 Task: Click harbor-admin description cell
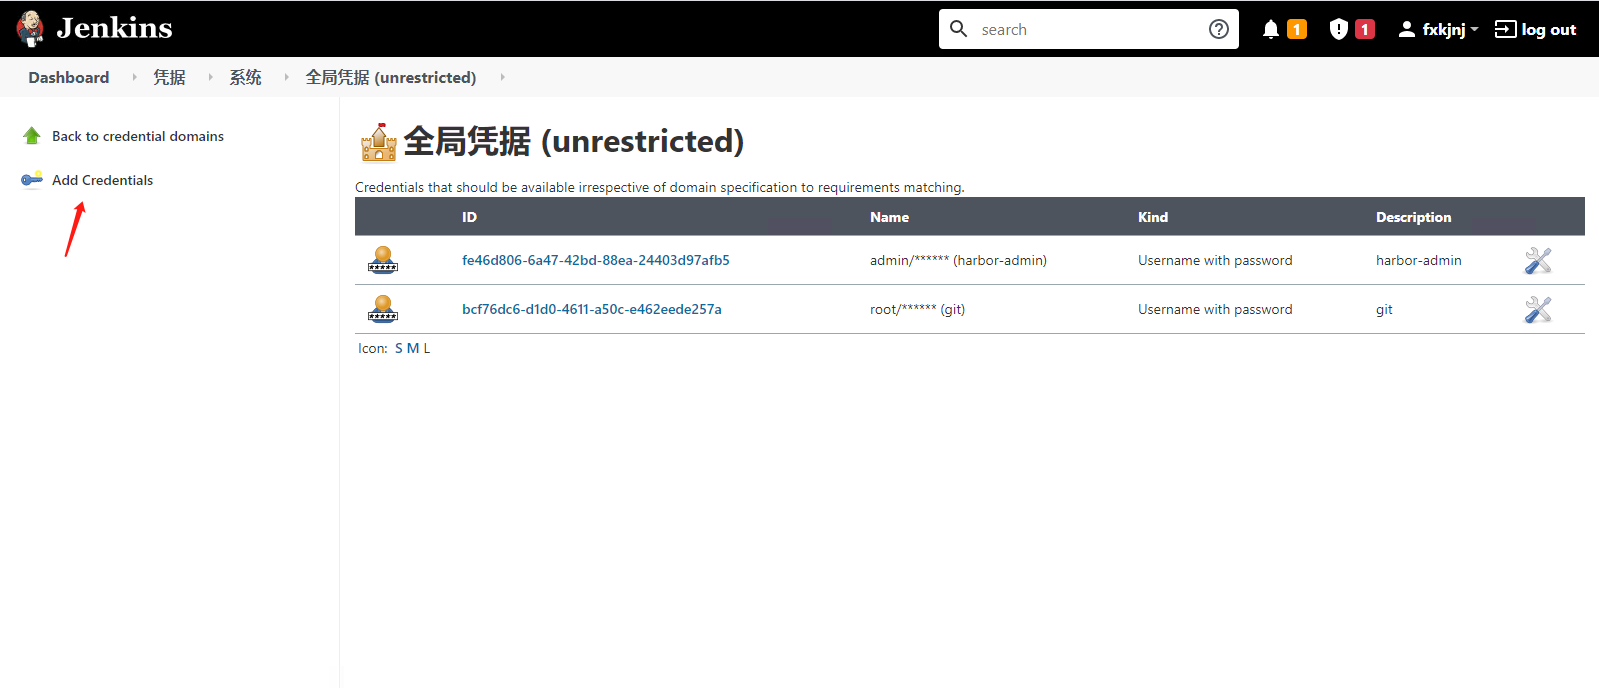click(x=1418, y=260)
